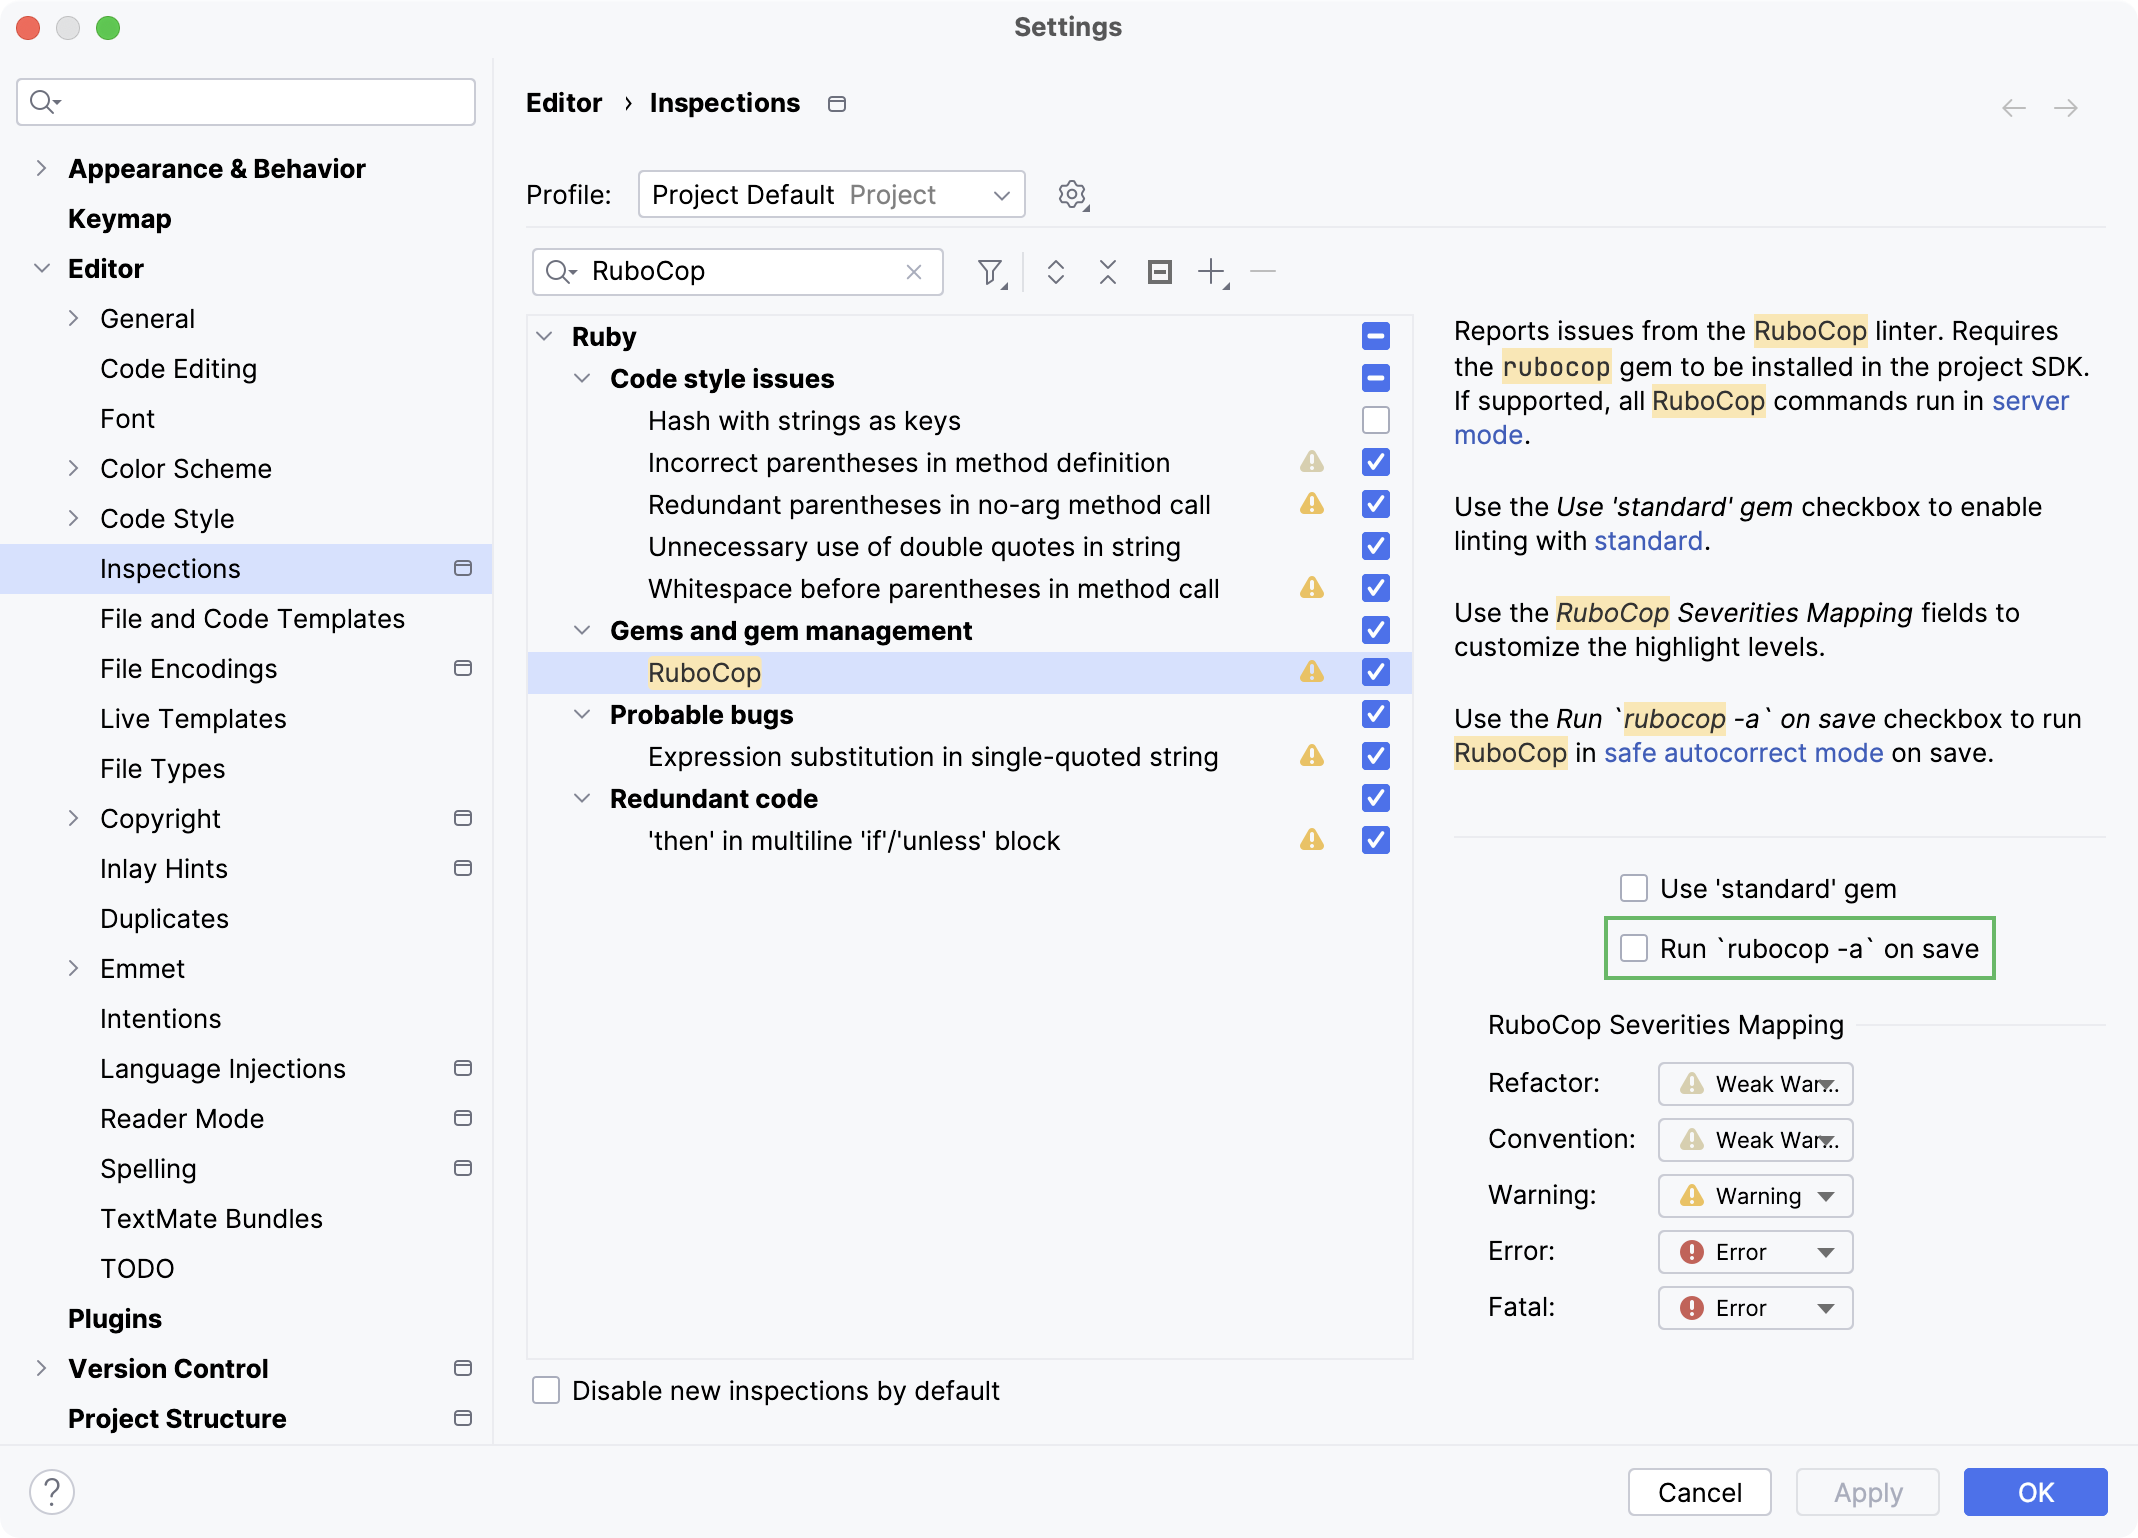This screenshot has width=2138, height=1538.
Task: Click the project icon beside Inlay Hints
Action: [x=462, y=868]
